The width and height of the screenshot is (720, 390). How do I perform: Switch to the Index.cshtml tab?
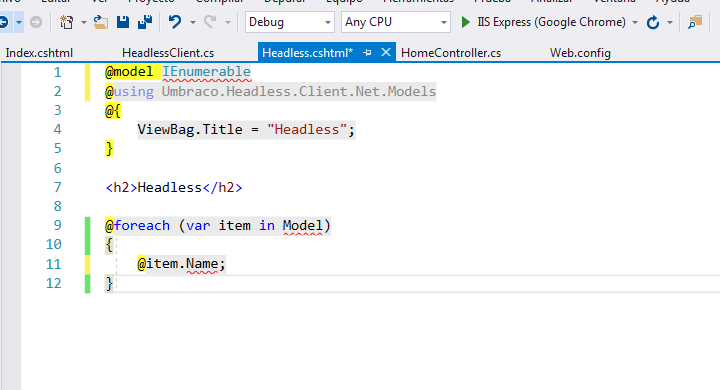[39, 53]
